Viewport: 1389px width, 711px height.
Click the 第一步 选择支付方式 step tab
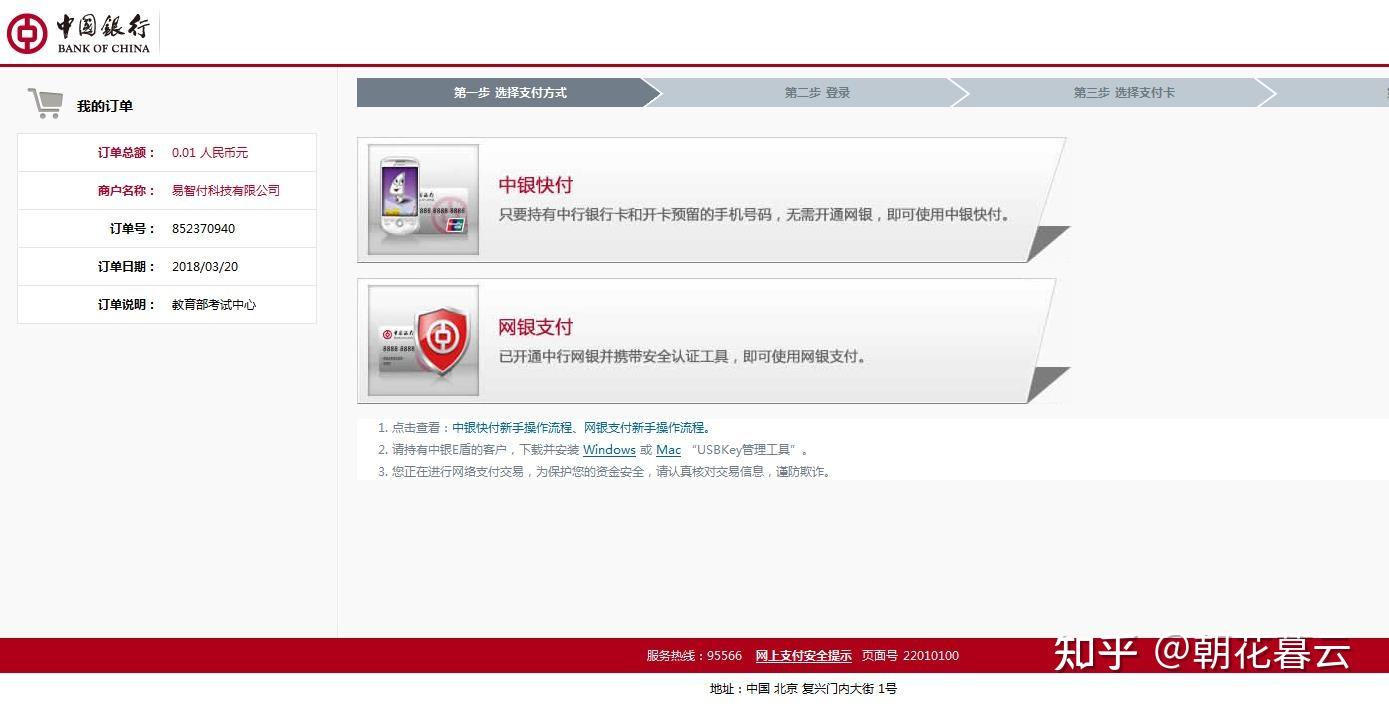pos(509,93)
